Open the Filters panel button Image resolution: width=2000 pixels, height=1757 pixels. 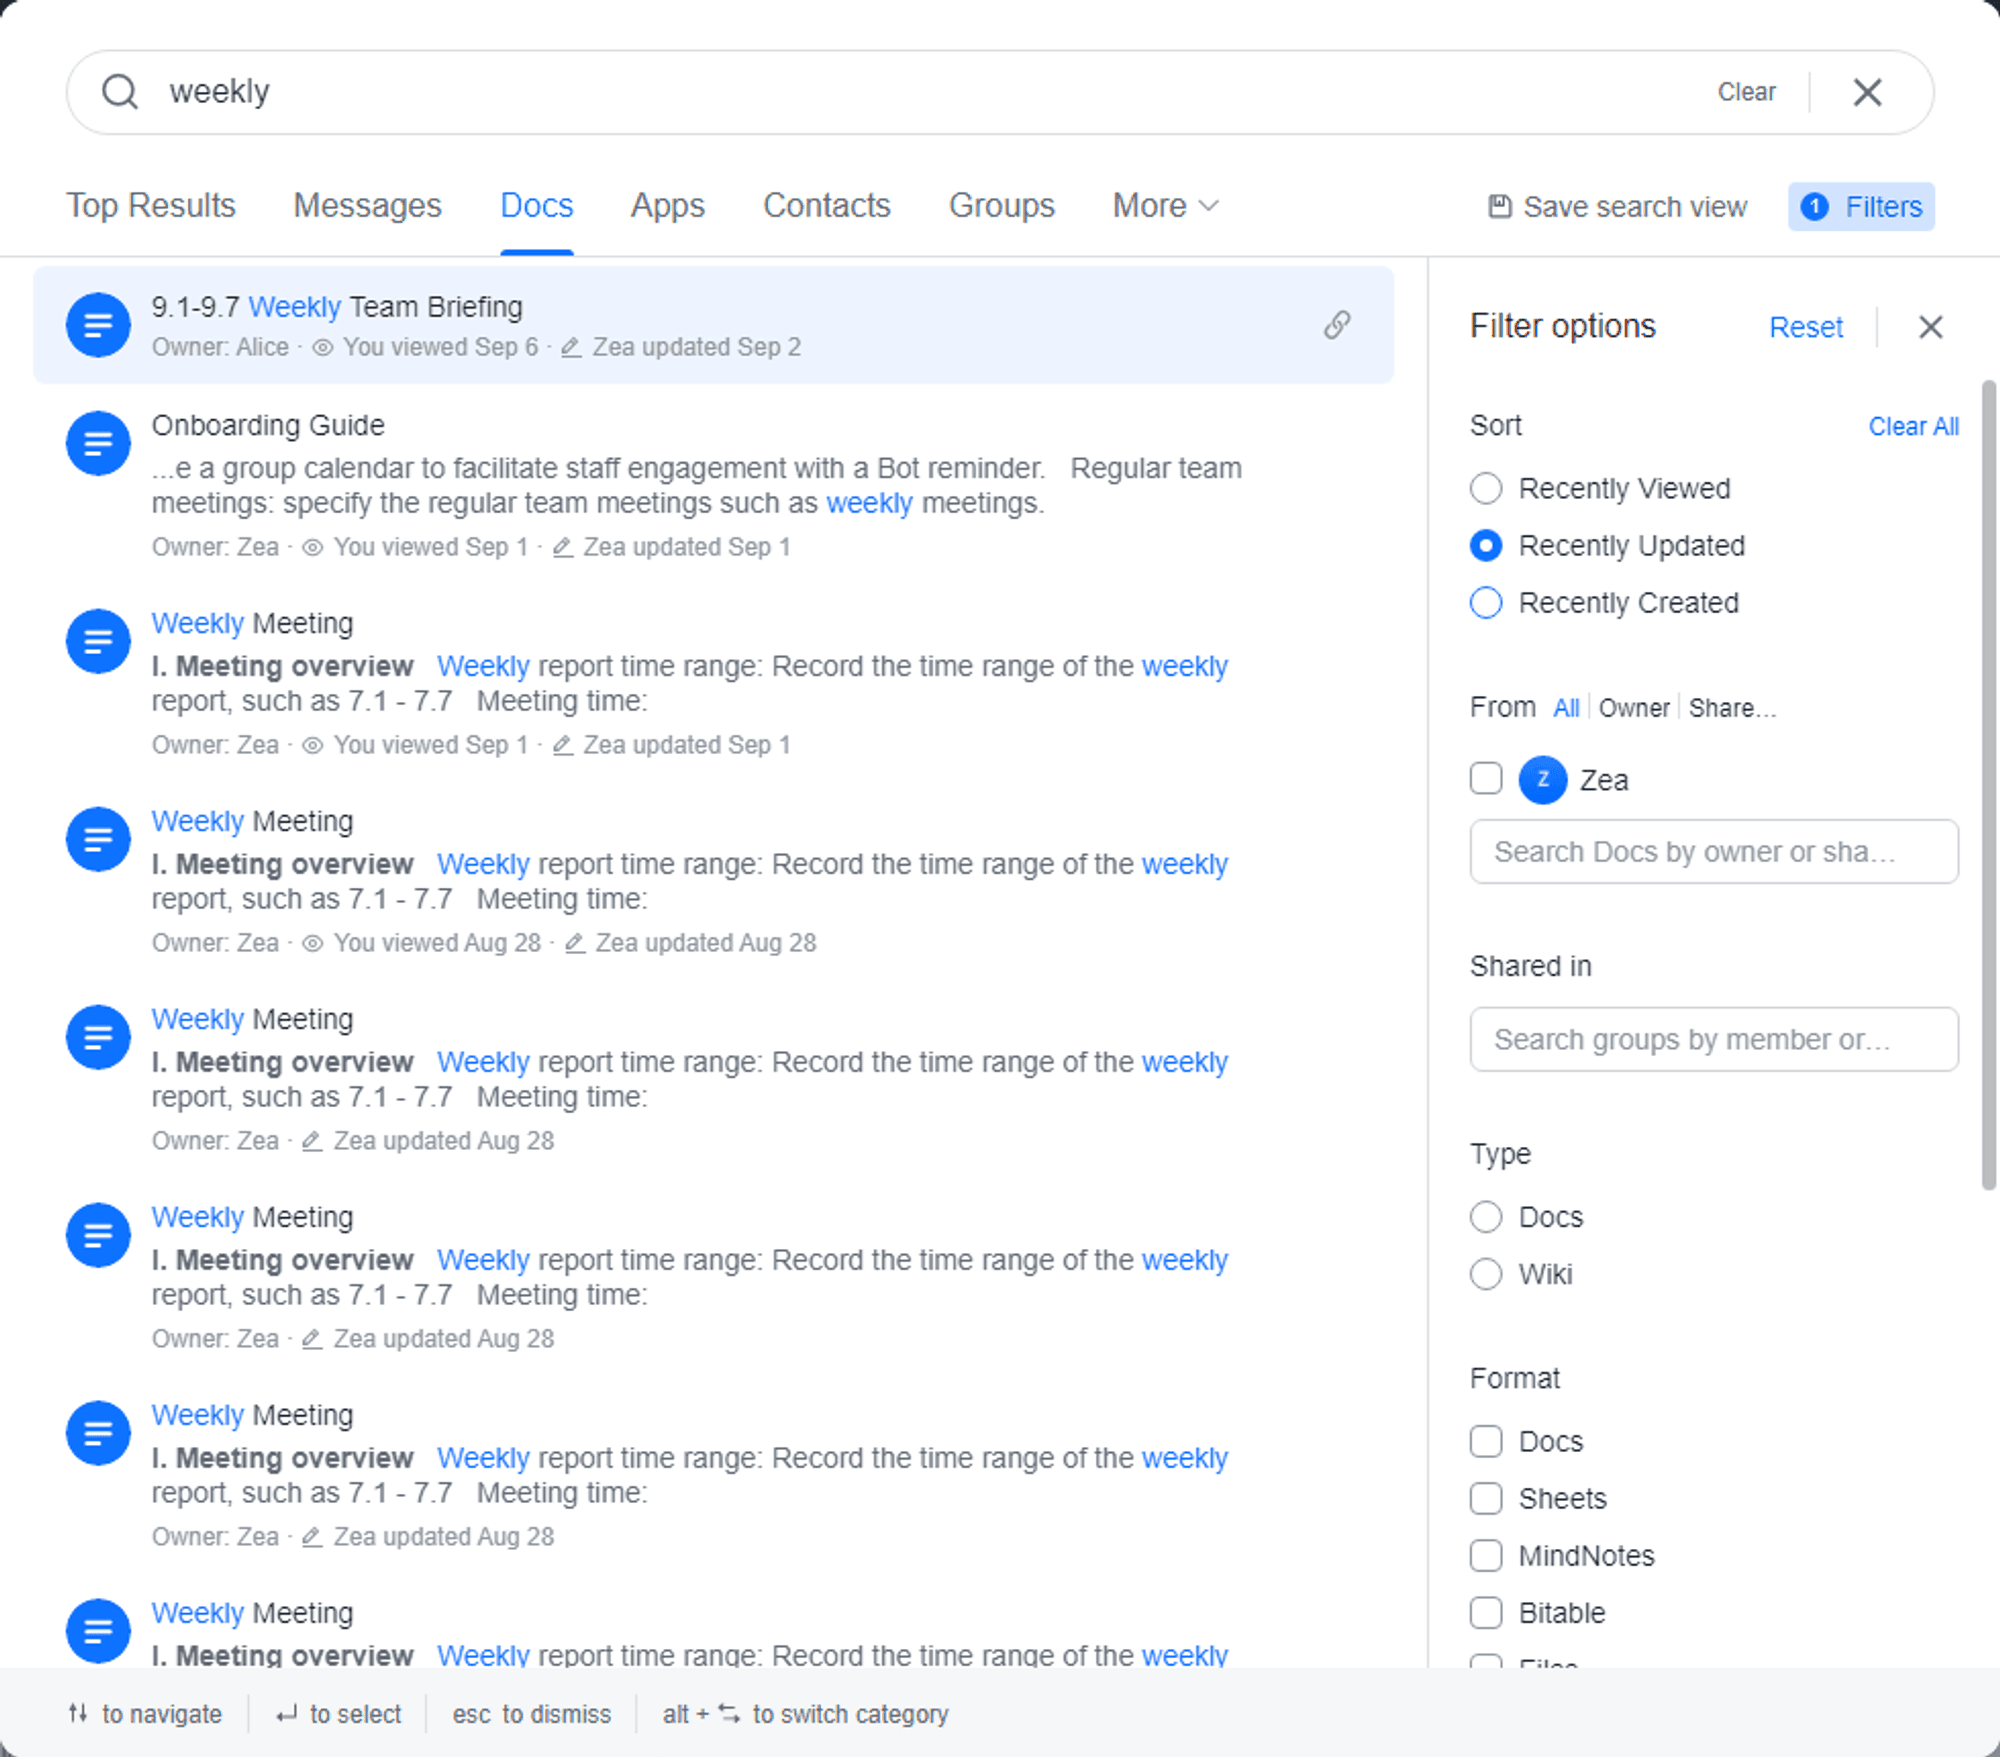[x=1861, y=206]
